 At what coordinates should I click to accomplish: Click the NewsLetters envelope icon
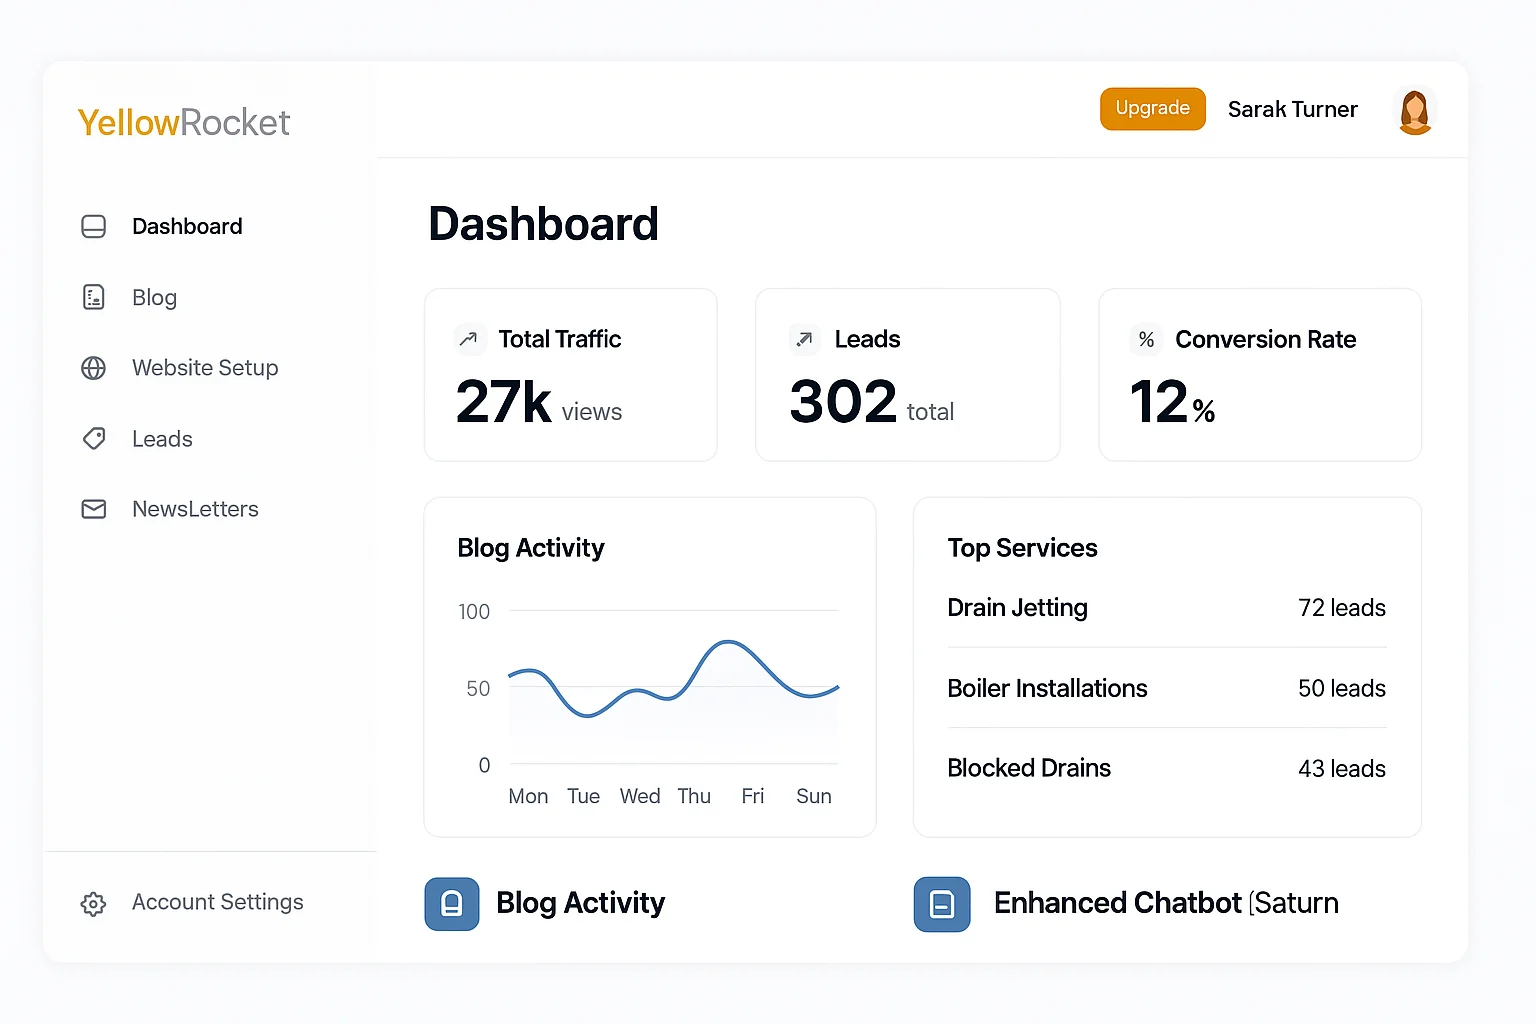93,509
